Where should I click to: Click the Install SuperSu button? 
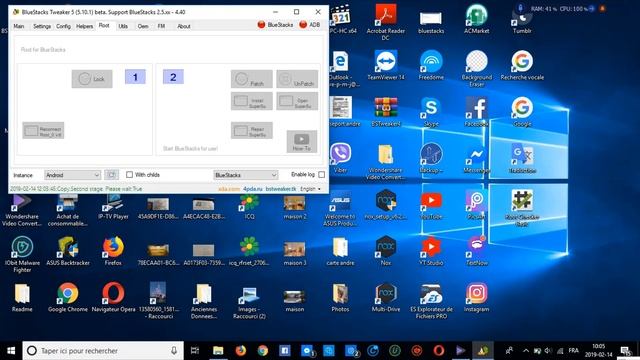251,101
